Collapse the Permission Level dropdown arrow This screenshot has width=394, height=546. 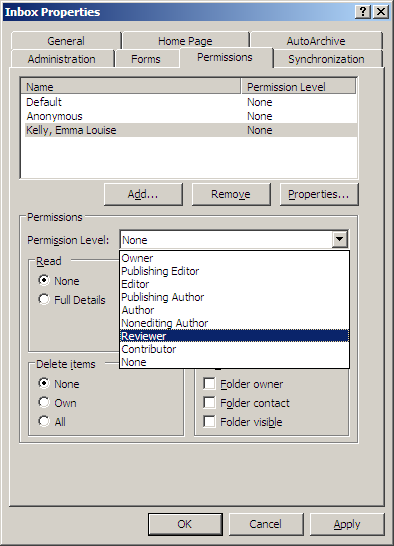coord(340,240)
